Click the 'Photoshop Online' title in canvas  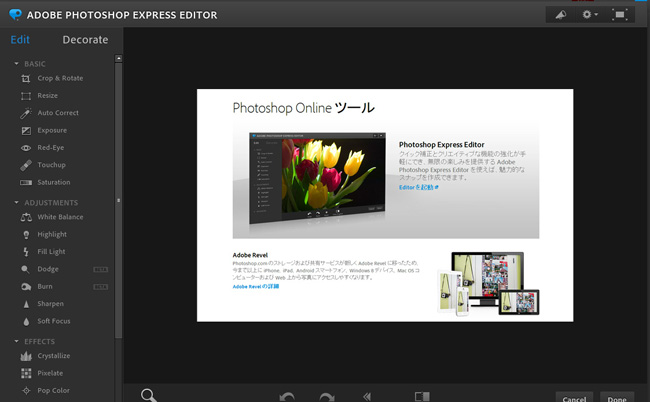click(282, 108)
